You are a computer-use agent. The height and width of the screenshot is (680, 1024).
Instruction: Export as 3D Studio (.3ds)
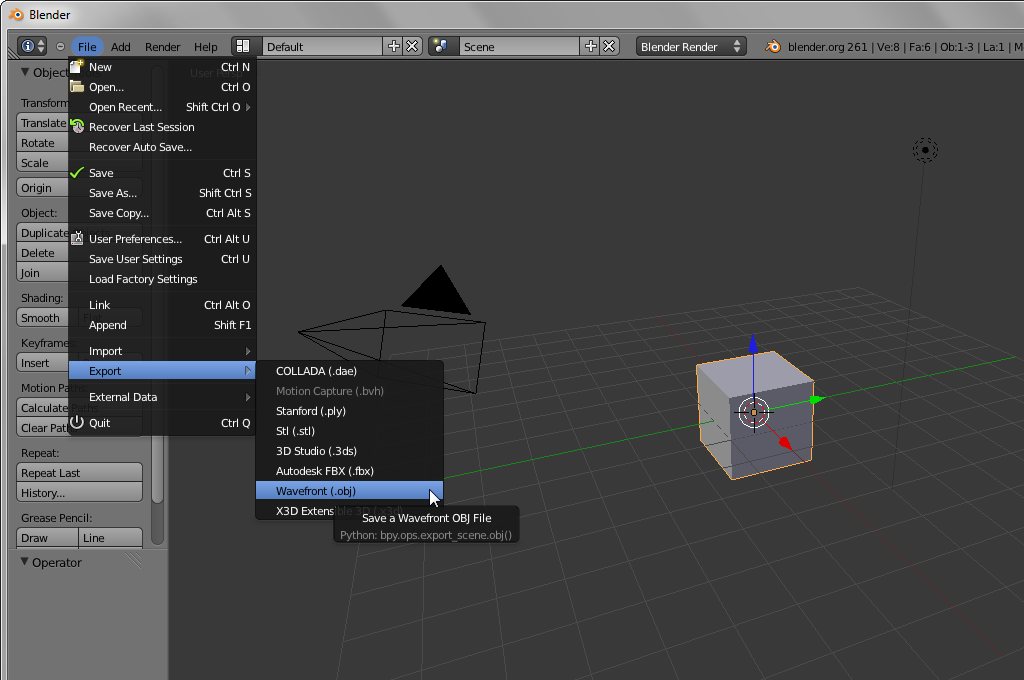[349, 451]
